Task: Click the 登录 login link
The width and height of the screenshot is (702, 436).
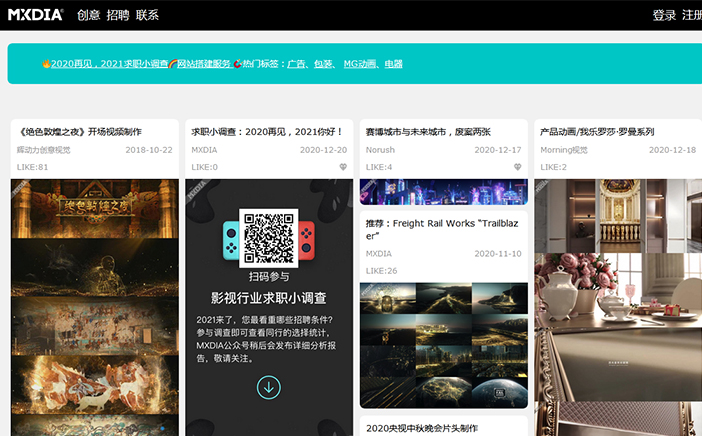Action: 664,15
